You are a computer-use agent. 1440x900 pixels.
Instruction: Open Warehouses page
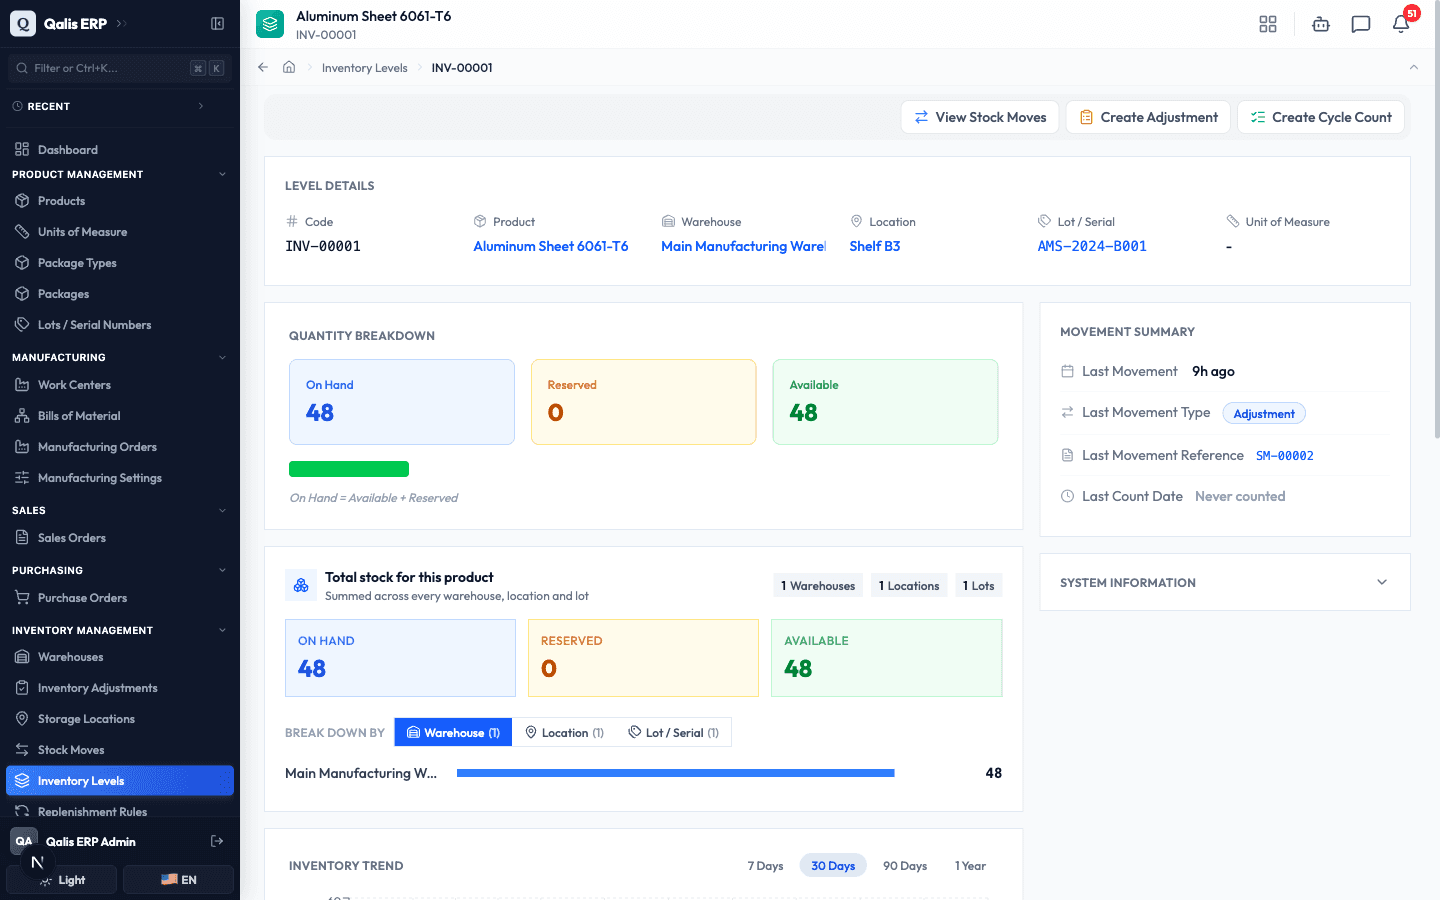[120, 657]
